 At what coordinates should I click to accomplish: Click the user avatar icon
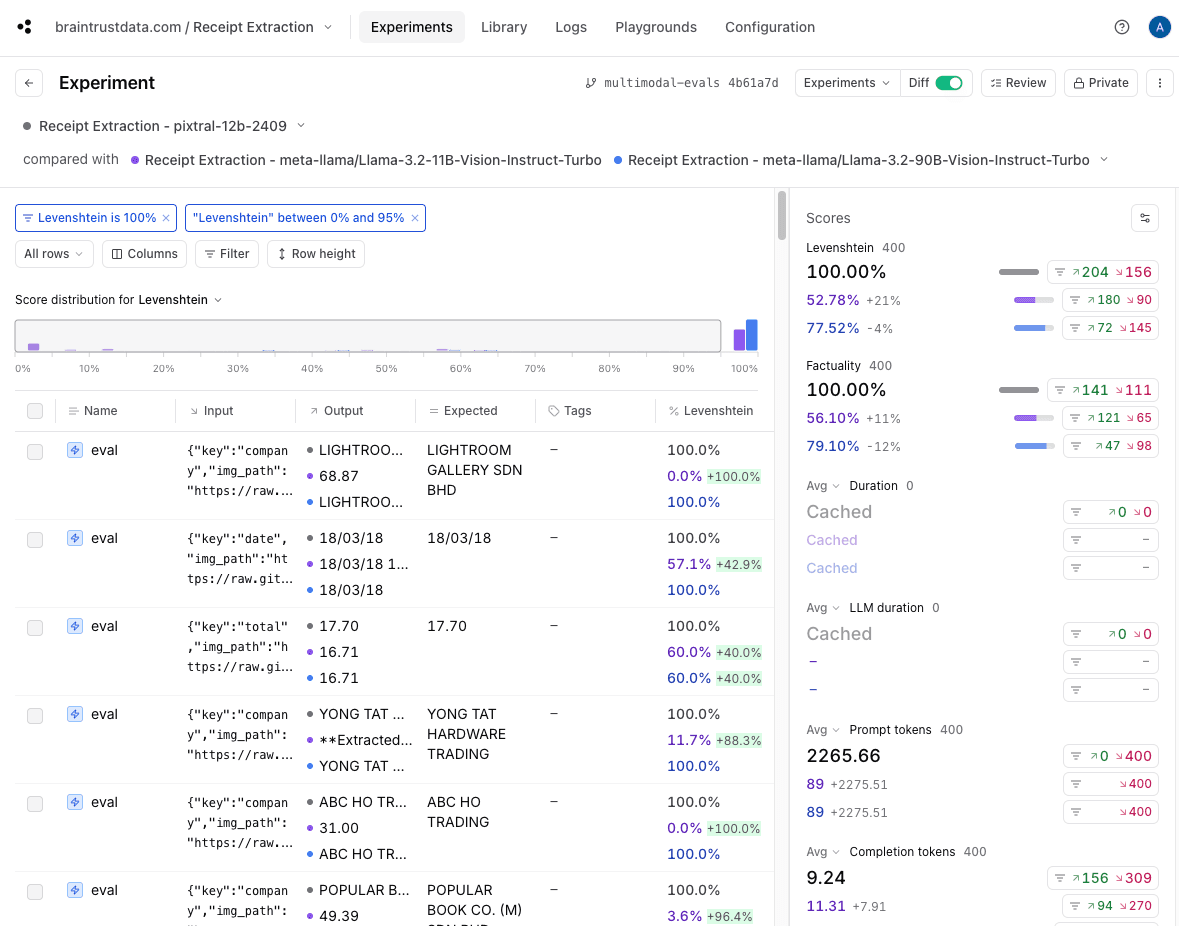(1159, 27)
